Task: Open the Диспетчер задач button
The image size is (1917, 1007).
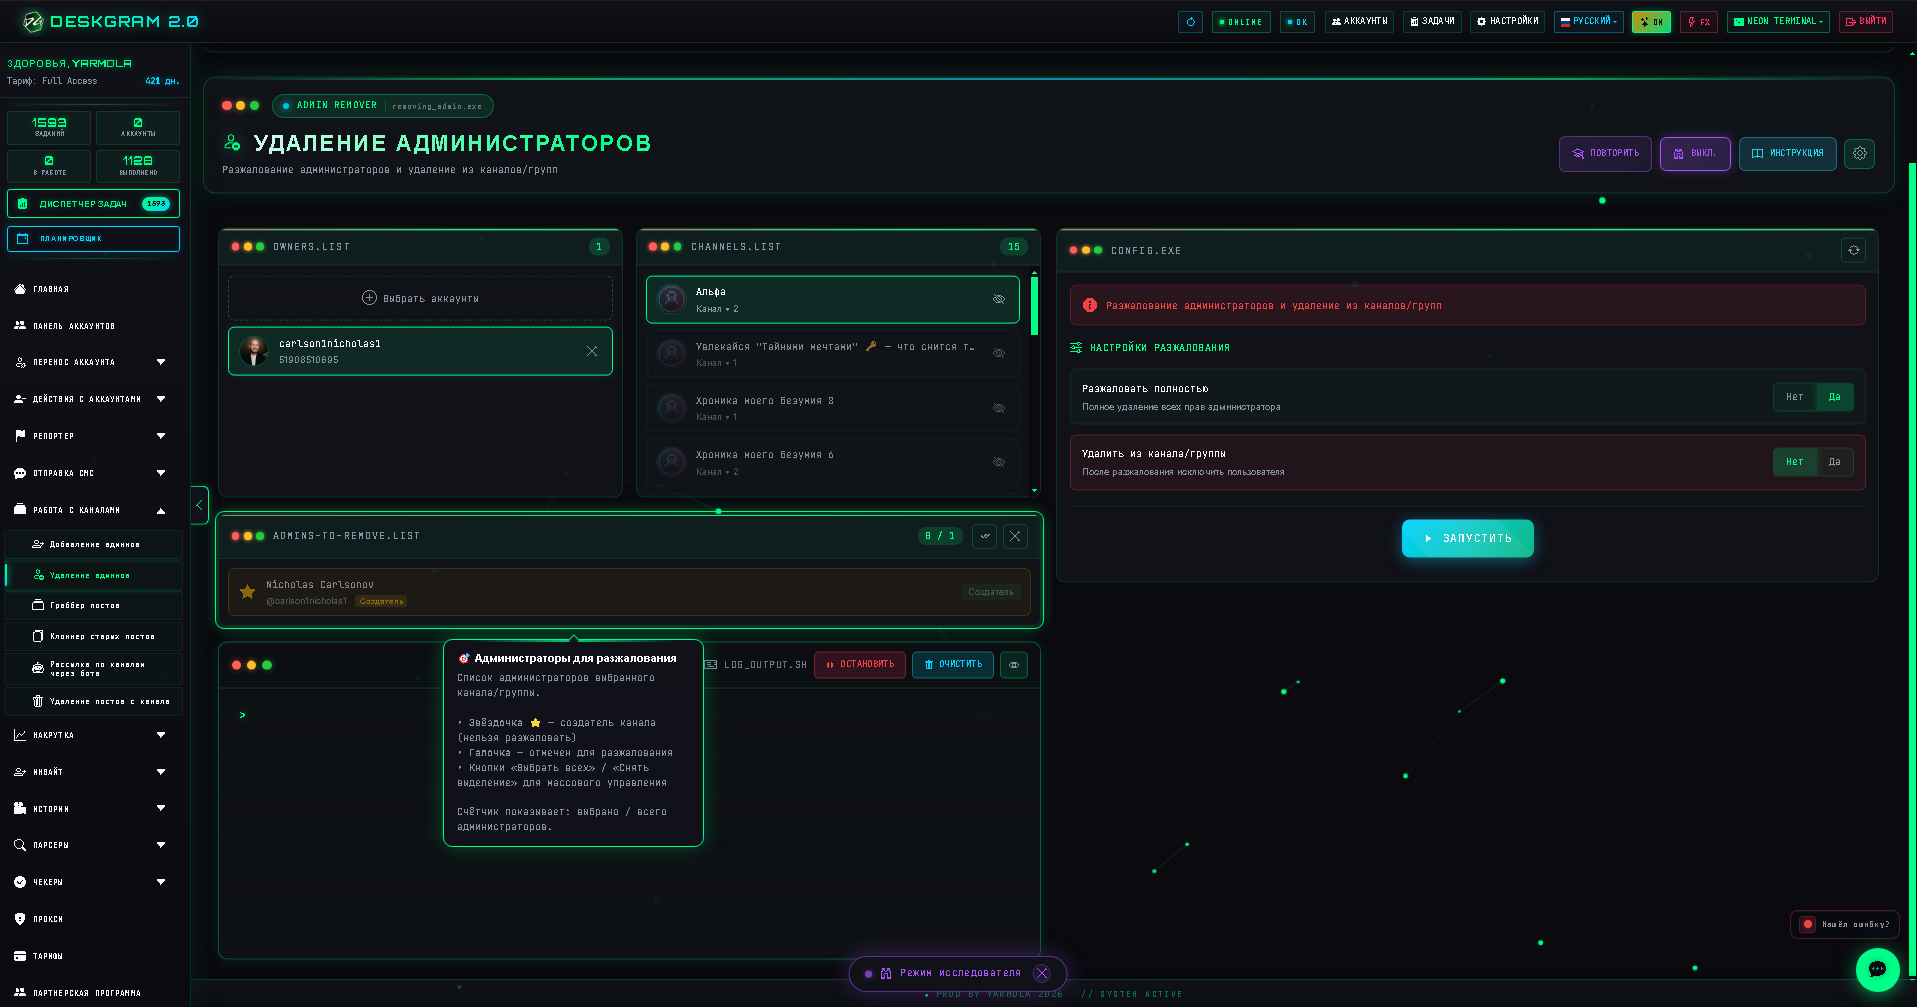Action: coord(93,203)
